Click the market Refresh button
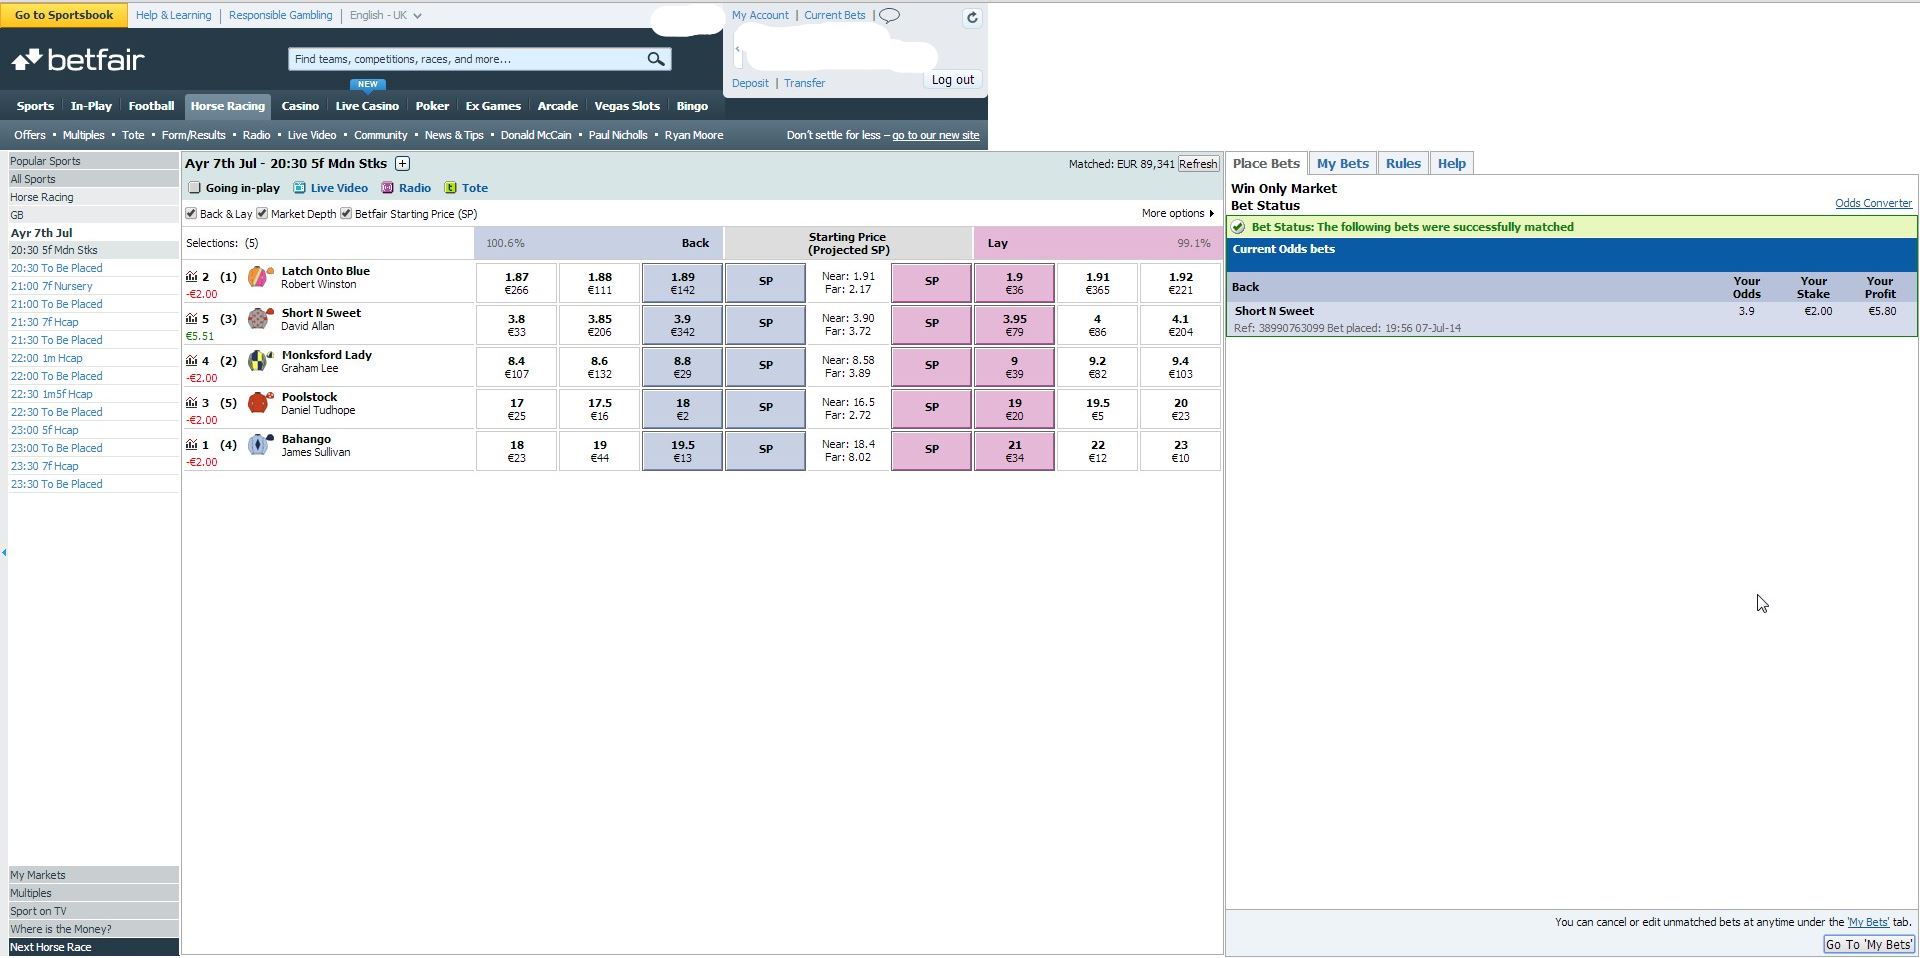This screenshot has width=1920, height=958. [x=1198, y=164]
